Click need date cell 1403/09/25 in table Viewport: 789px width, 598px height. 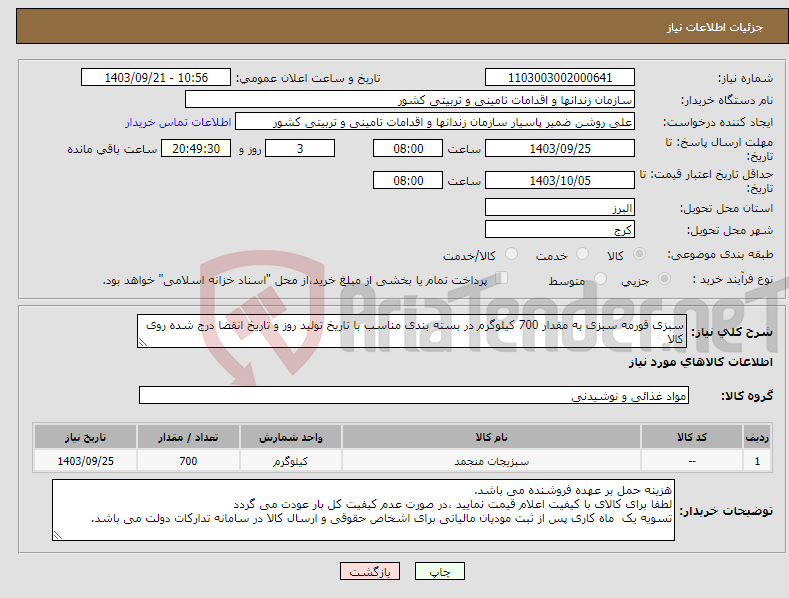click(86, 461)
